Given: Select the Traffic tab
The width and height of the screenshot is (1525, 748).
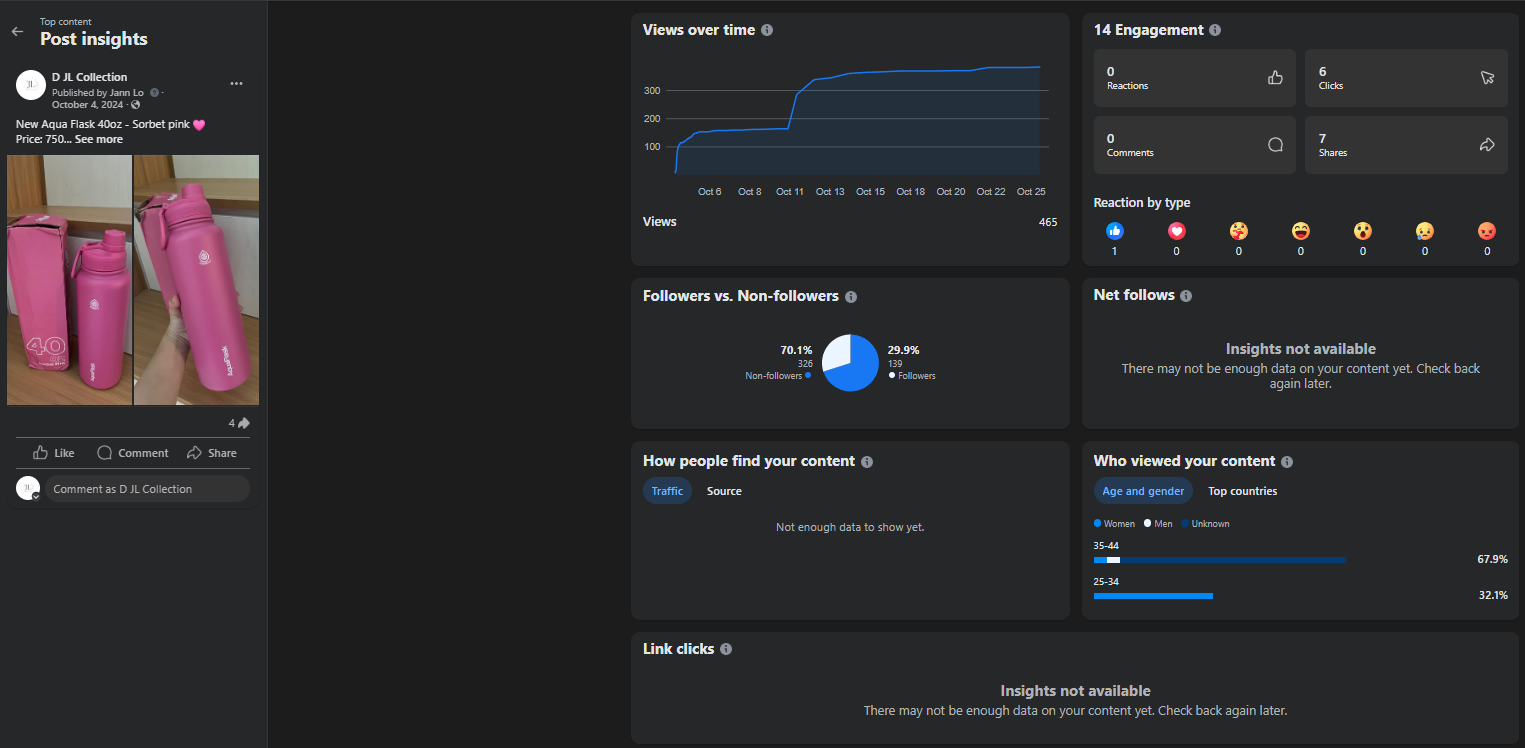Looking at the screenshot, I should click(x=667, y=491).
